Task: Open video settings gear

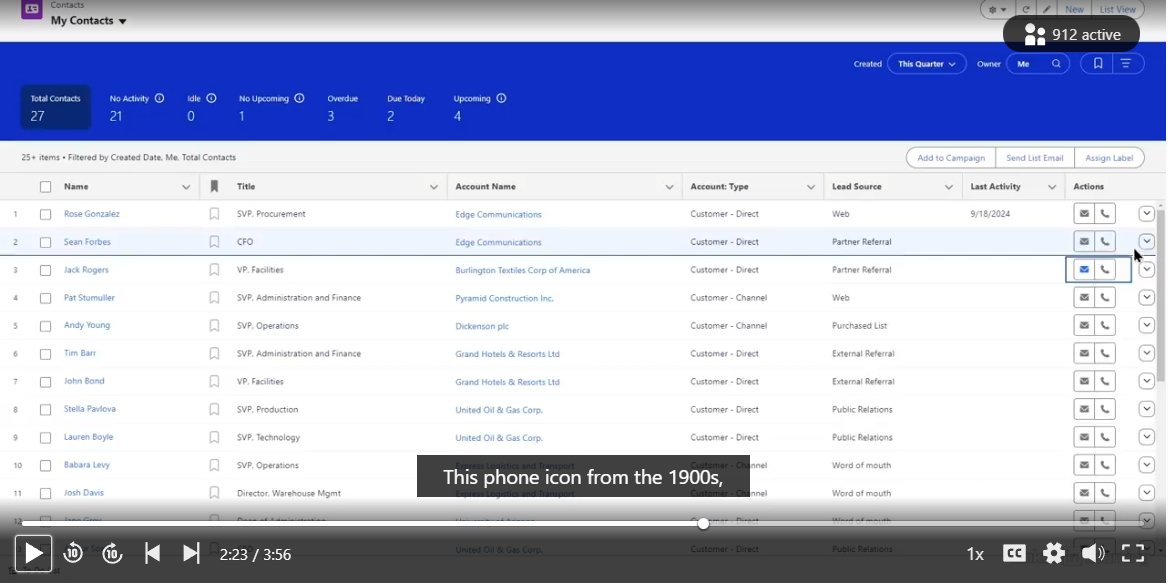Action: pos(1053,553)
